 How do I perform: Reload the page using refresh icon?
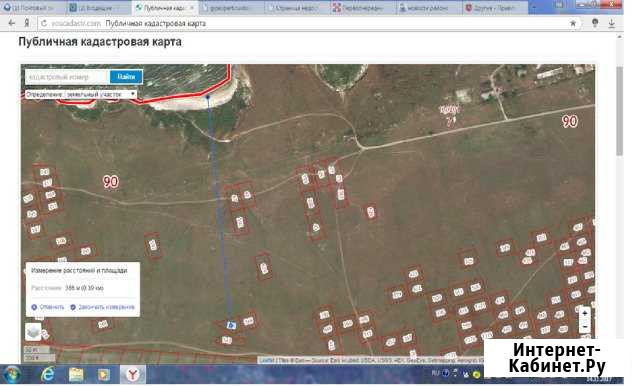pyautogui.click(x=44, y=24)
